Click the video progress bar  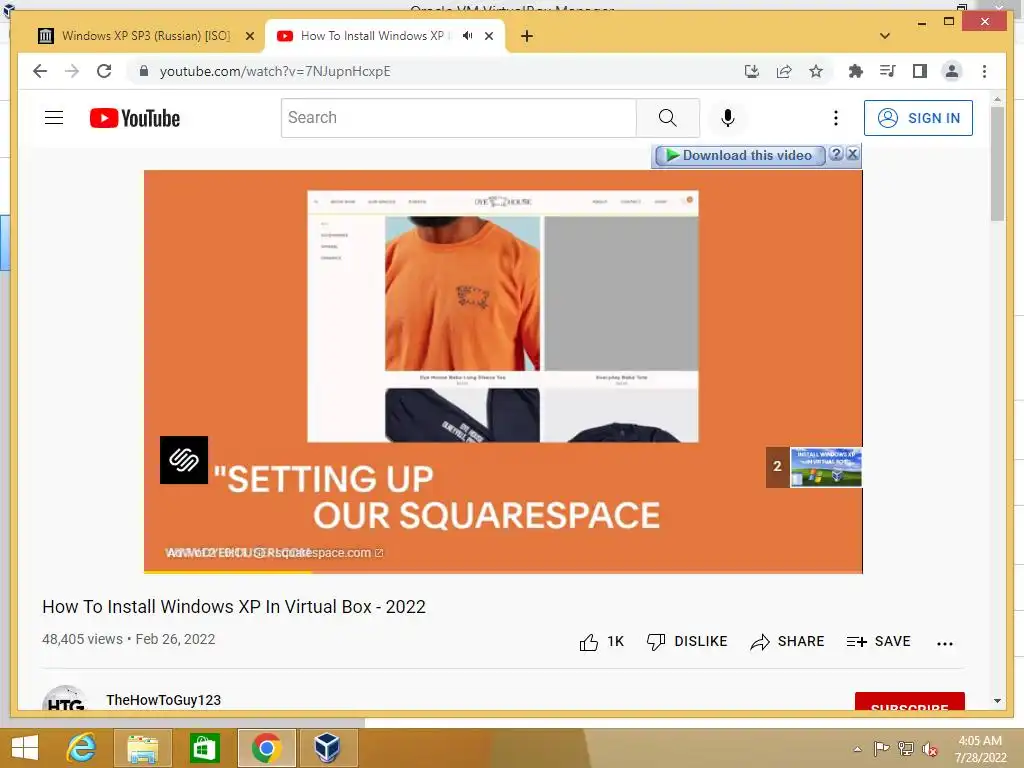coord(503,572)
